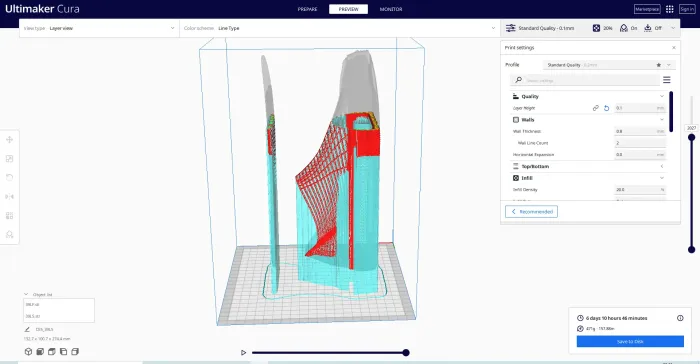Viewport: 700px width, 364px height.
Task: Open the Support Blocker tool
Action: [9, 234]
